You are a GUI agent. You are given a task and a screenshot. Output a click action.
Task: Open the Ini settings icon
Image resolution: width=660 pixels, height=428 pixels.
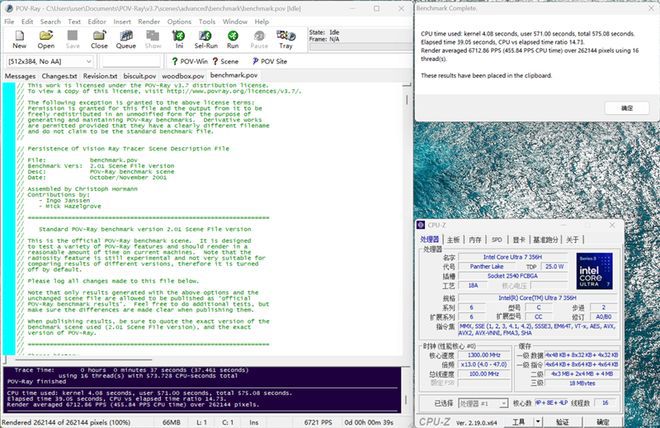tap(179, 40)
